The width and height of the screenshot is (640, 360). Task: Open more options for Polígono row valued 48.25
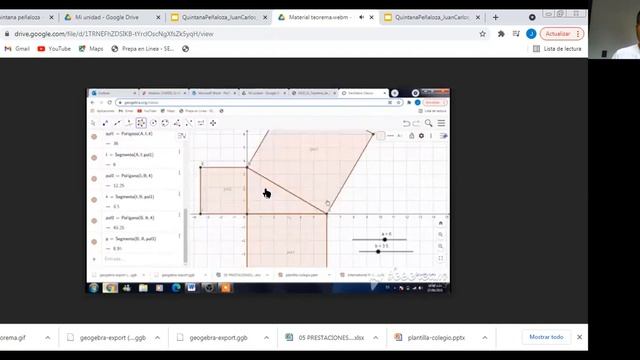pos(179,215)
